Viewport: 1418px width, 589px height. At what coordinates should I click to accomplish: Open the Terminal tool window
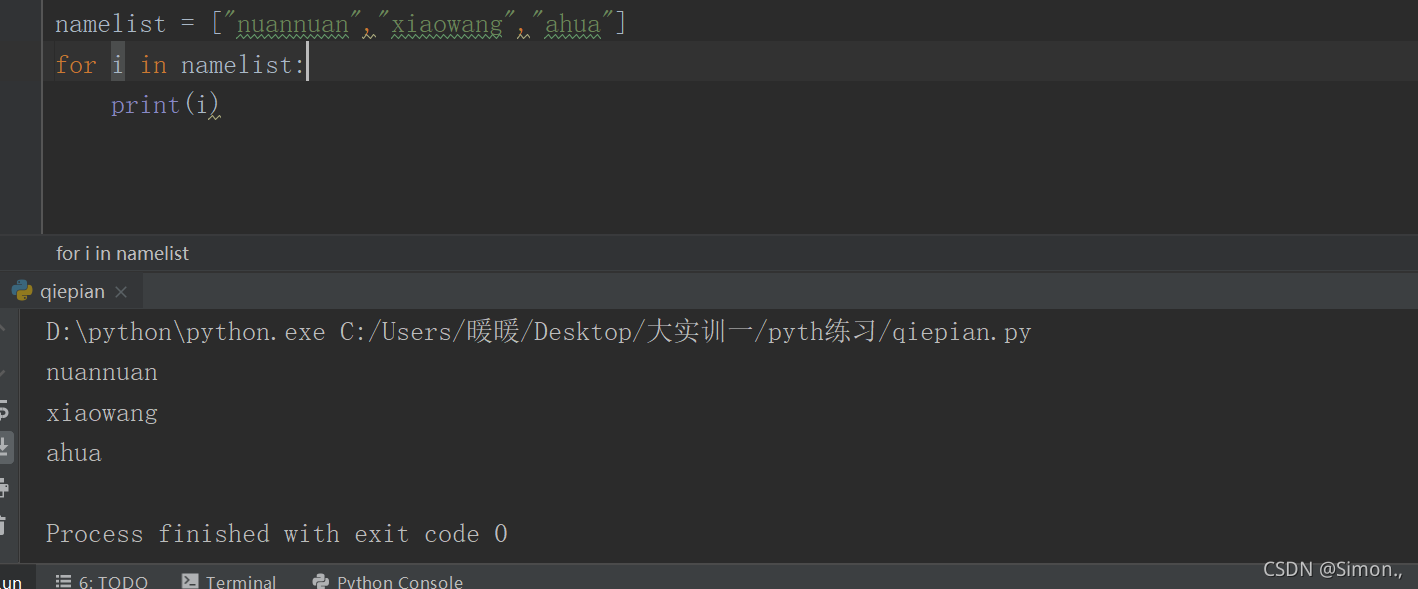point(229,581)
